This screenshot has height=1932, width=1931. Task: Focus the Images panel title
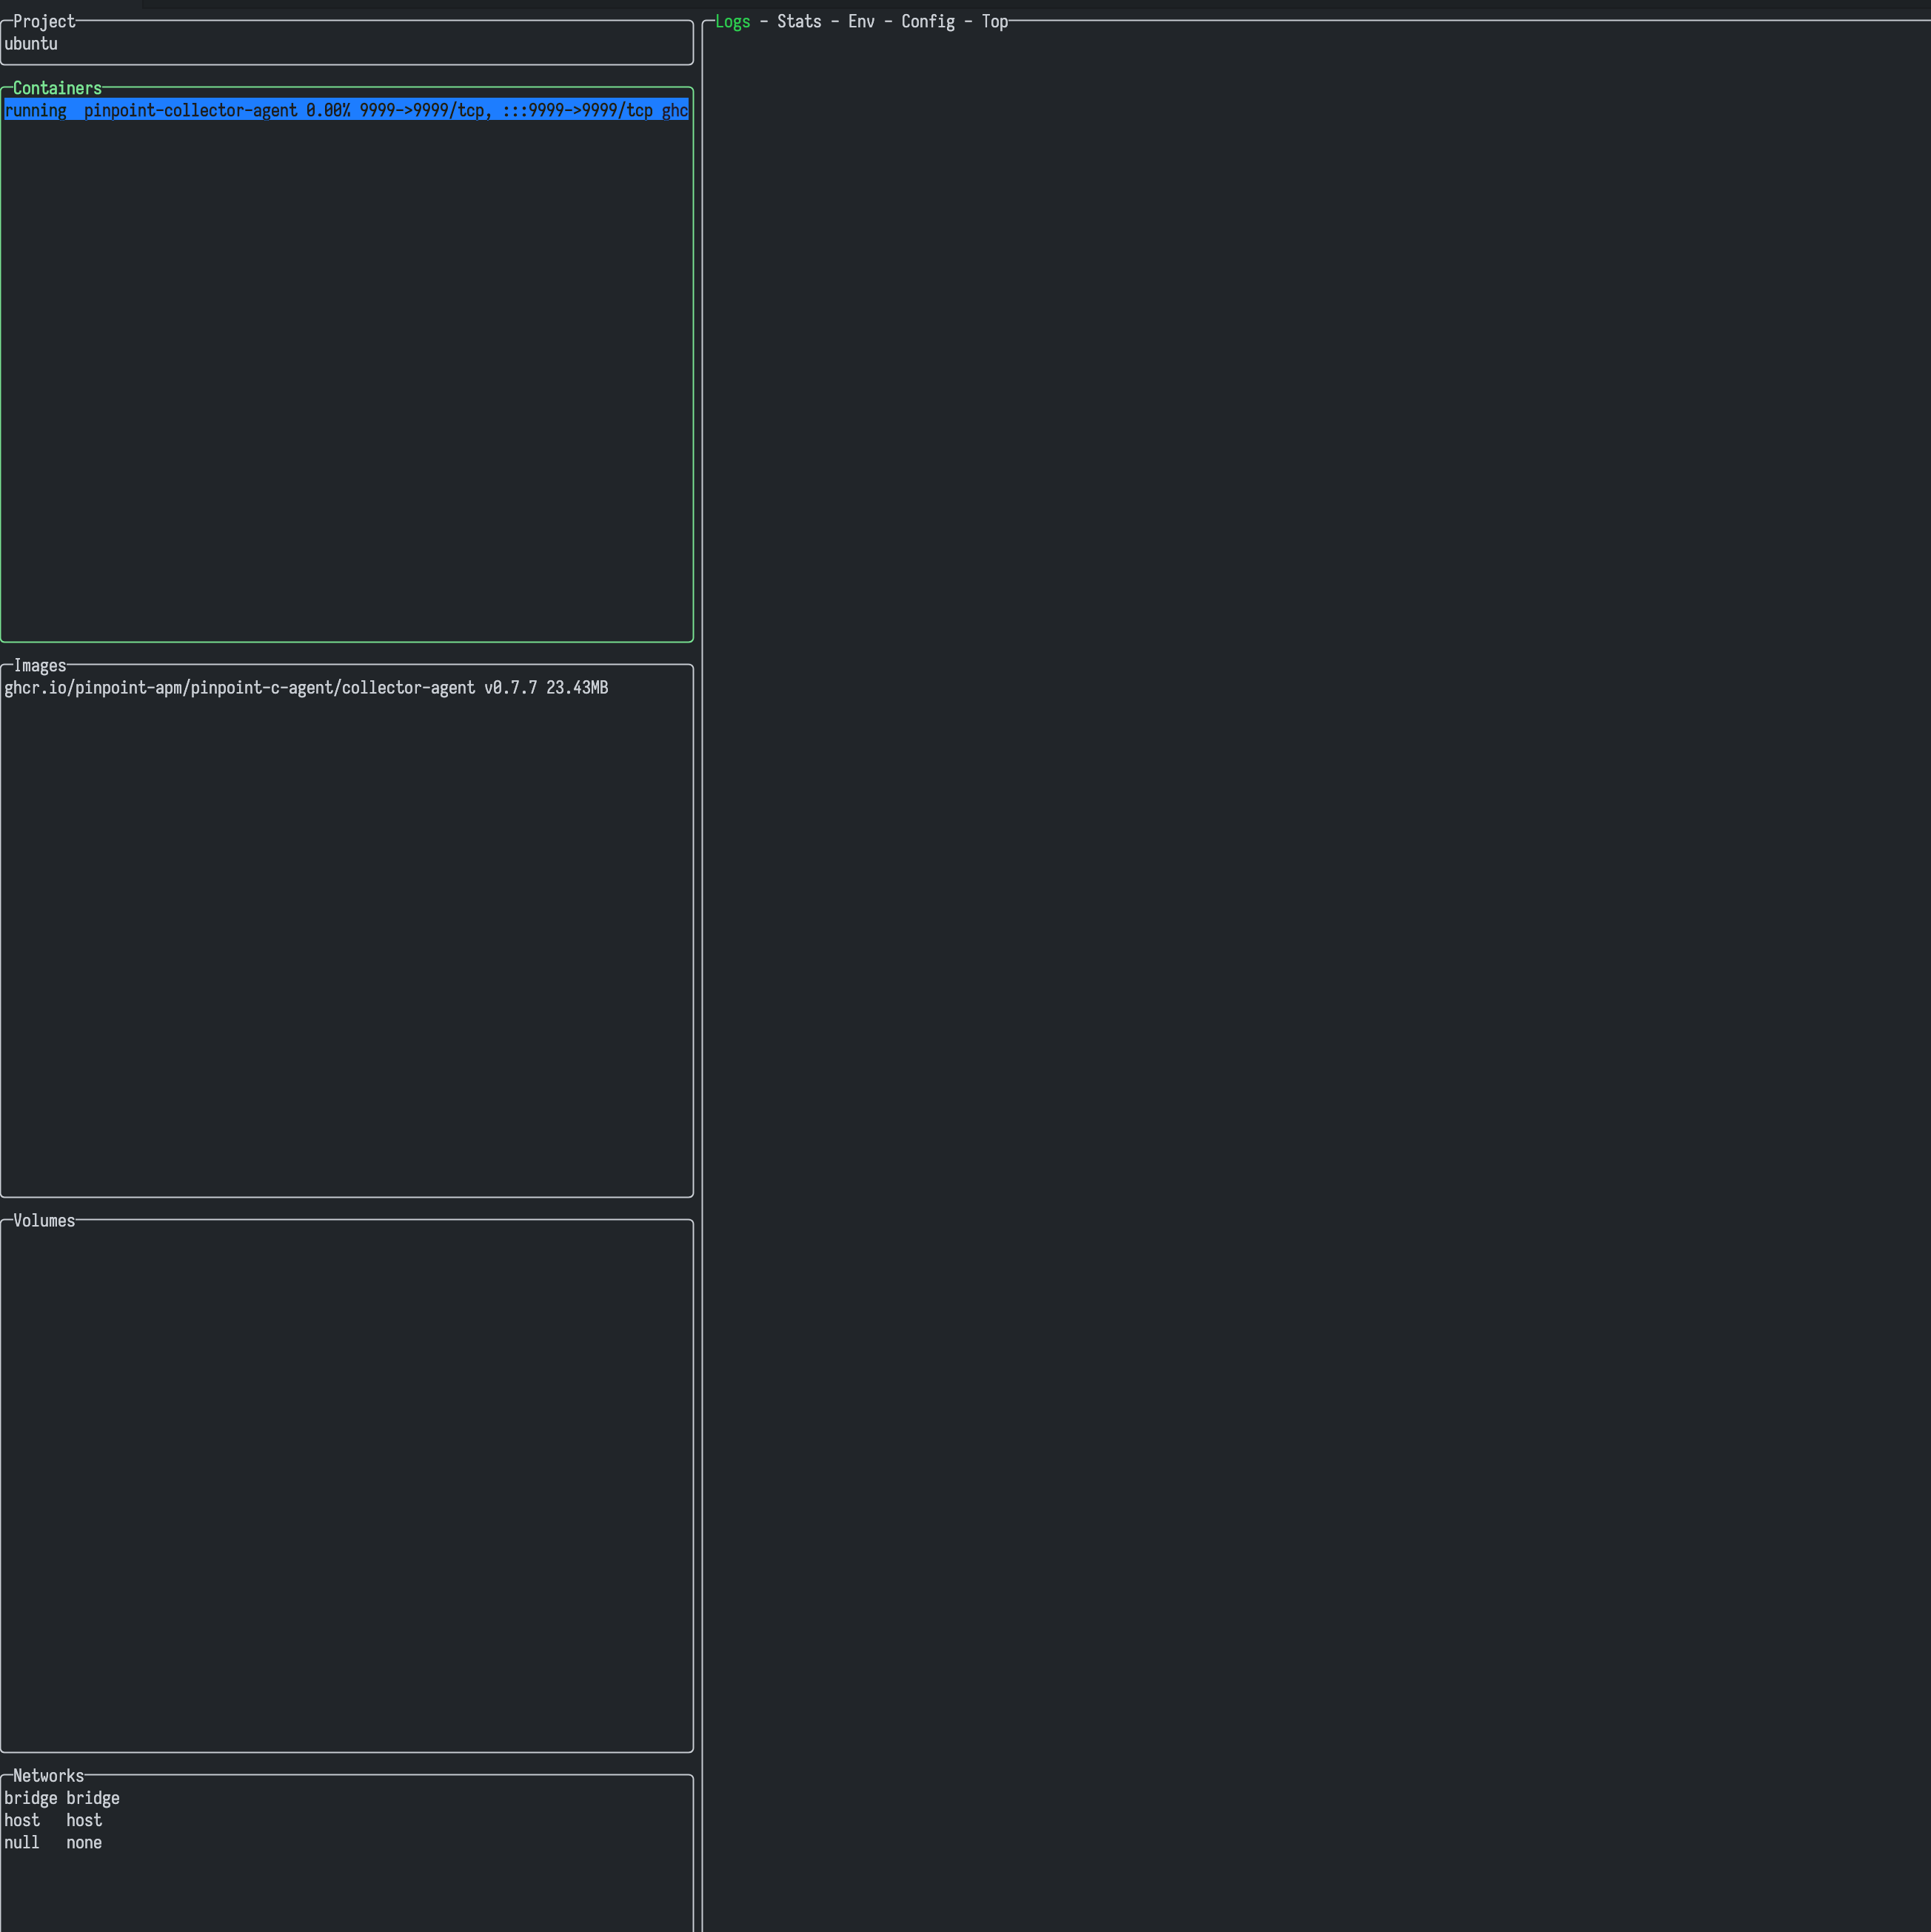click(x=40, y=666)
